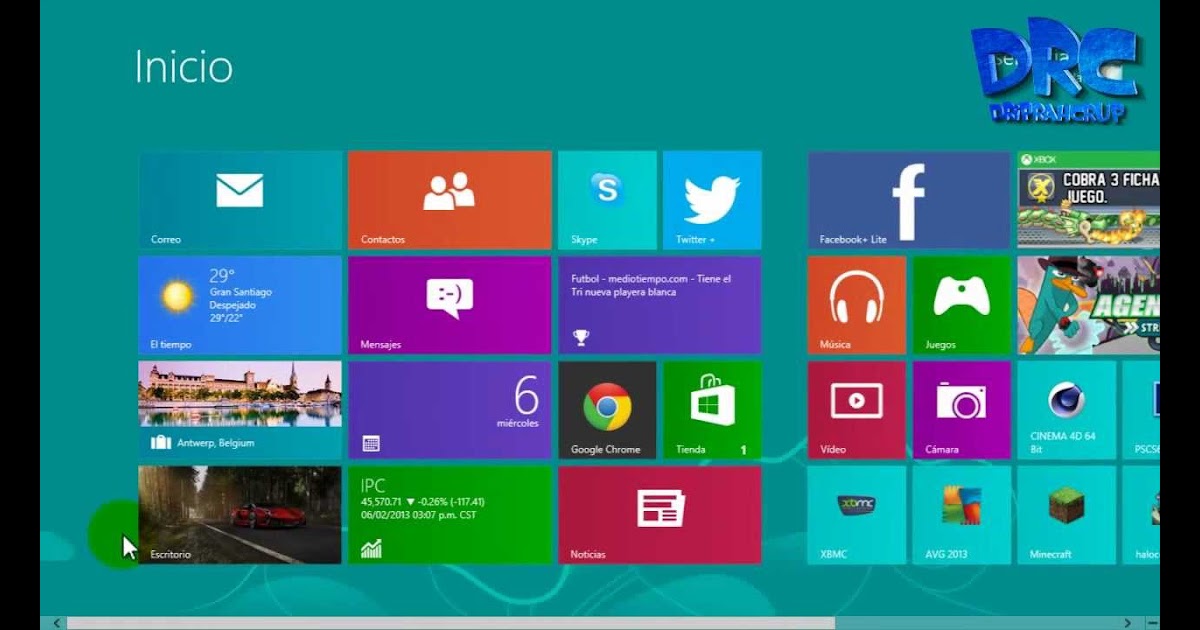Open the Cámara tile
Screen dimensions: 1200x630
point(962,410)
